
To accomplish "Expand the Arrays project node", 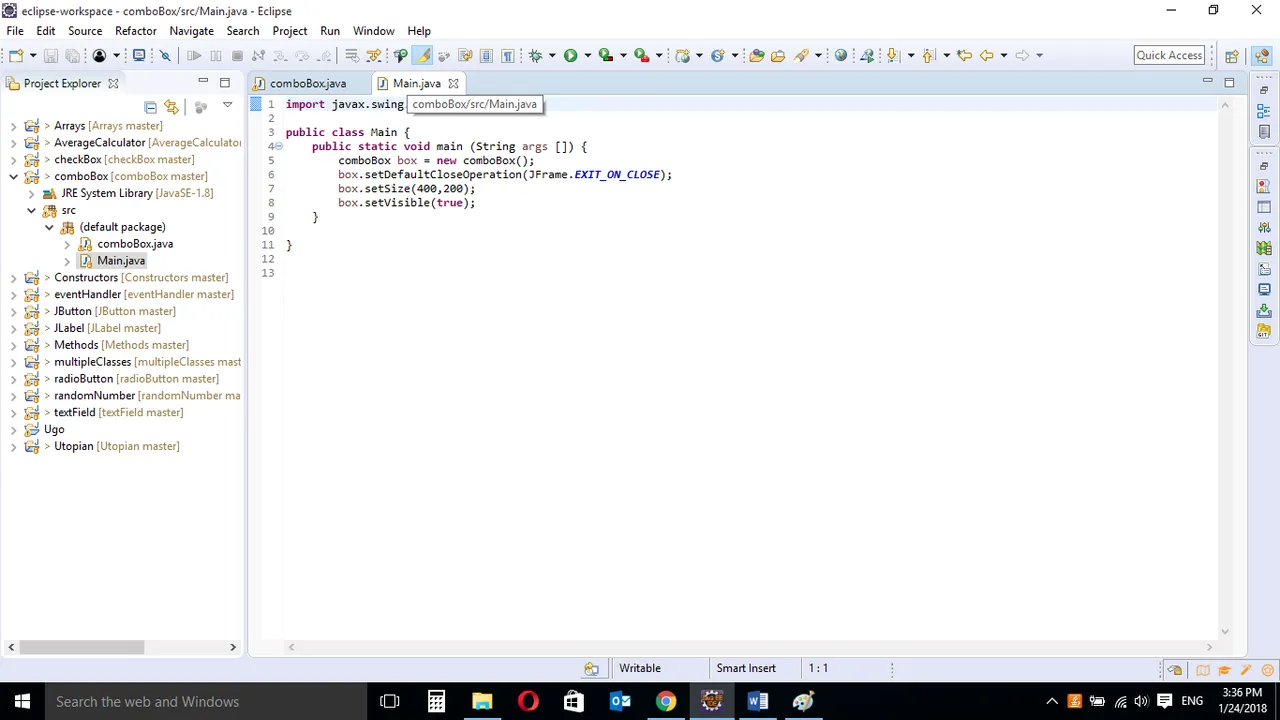I will (x=13, y=126).
